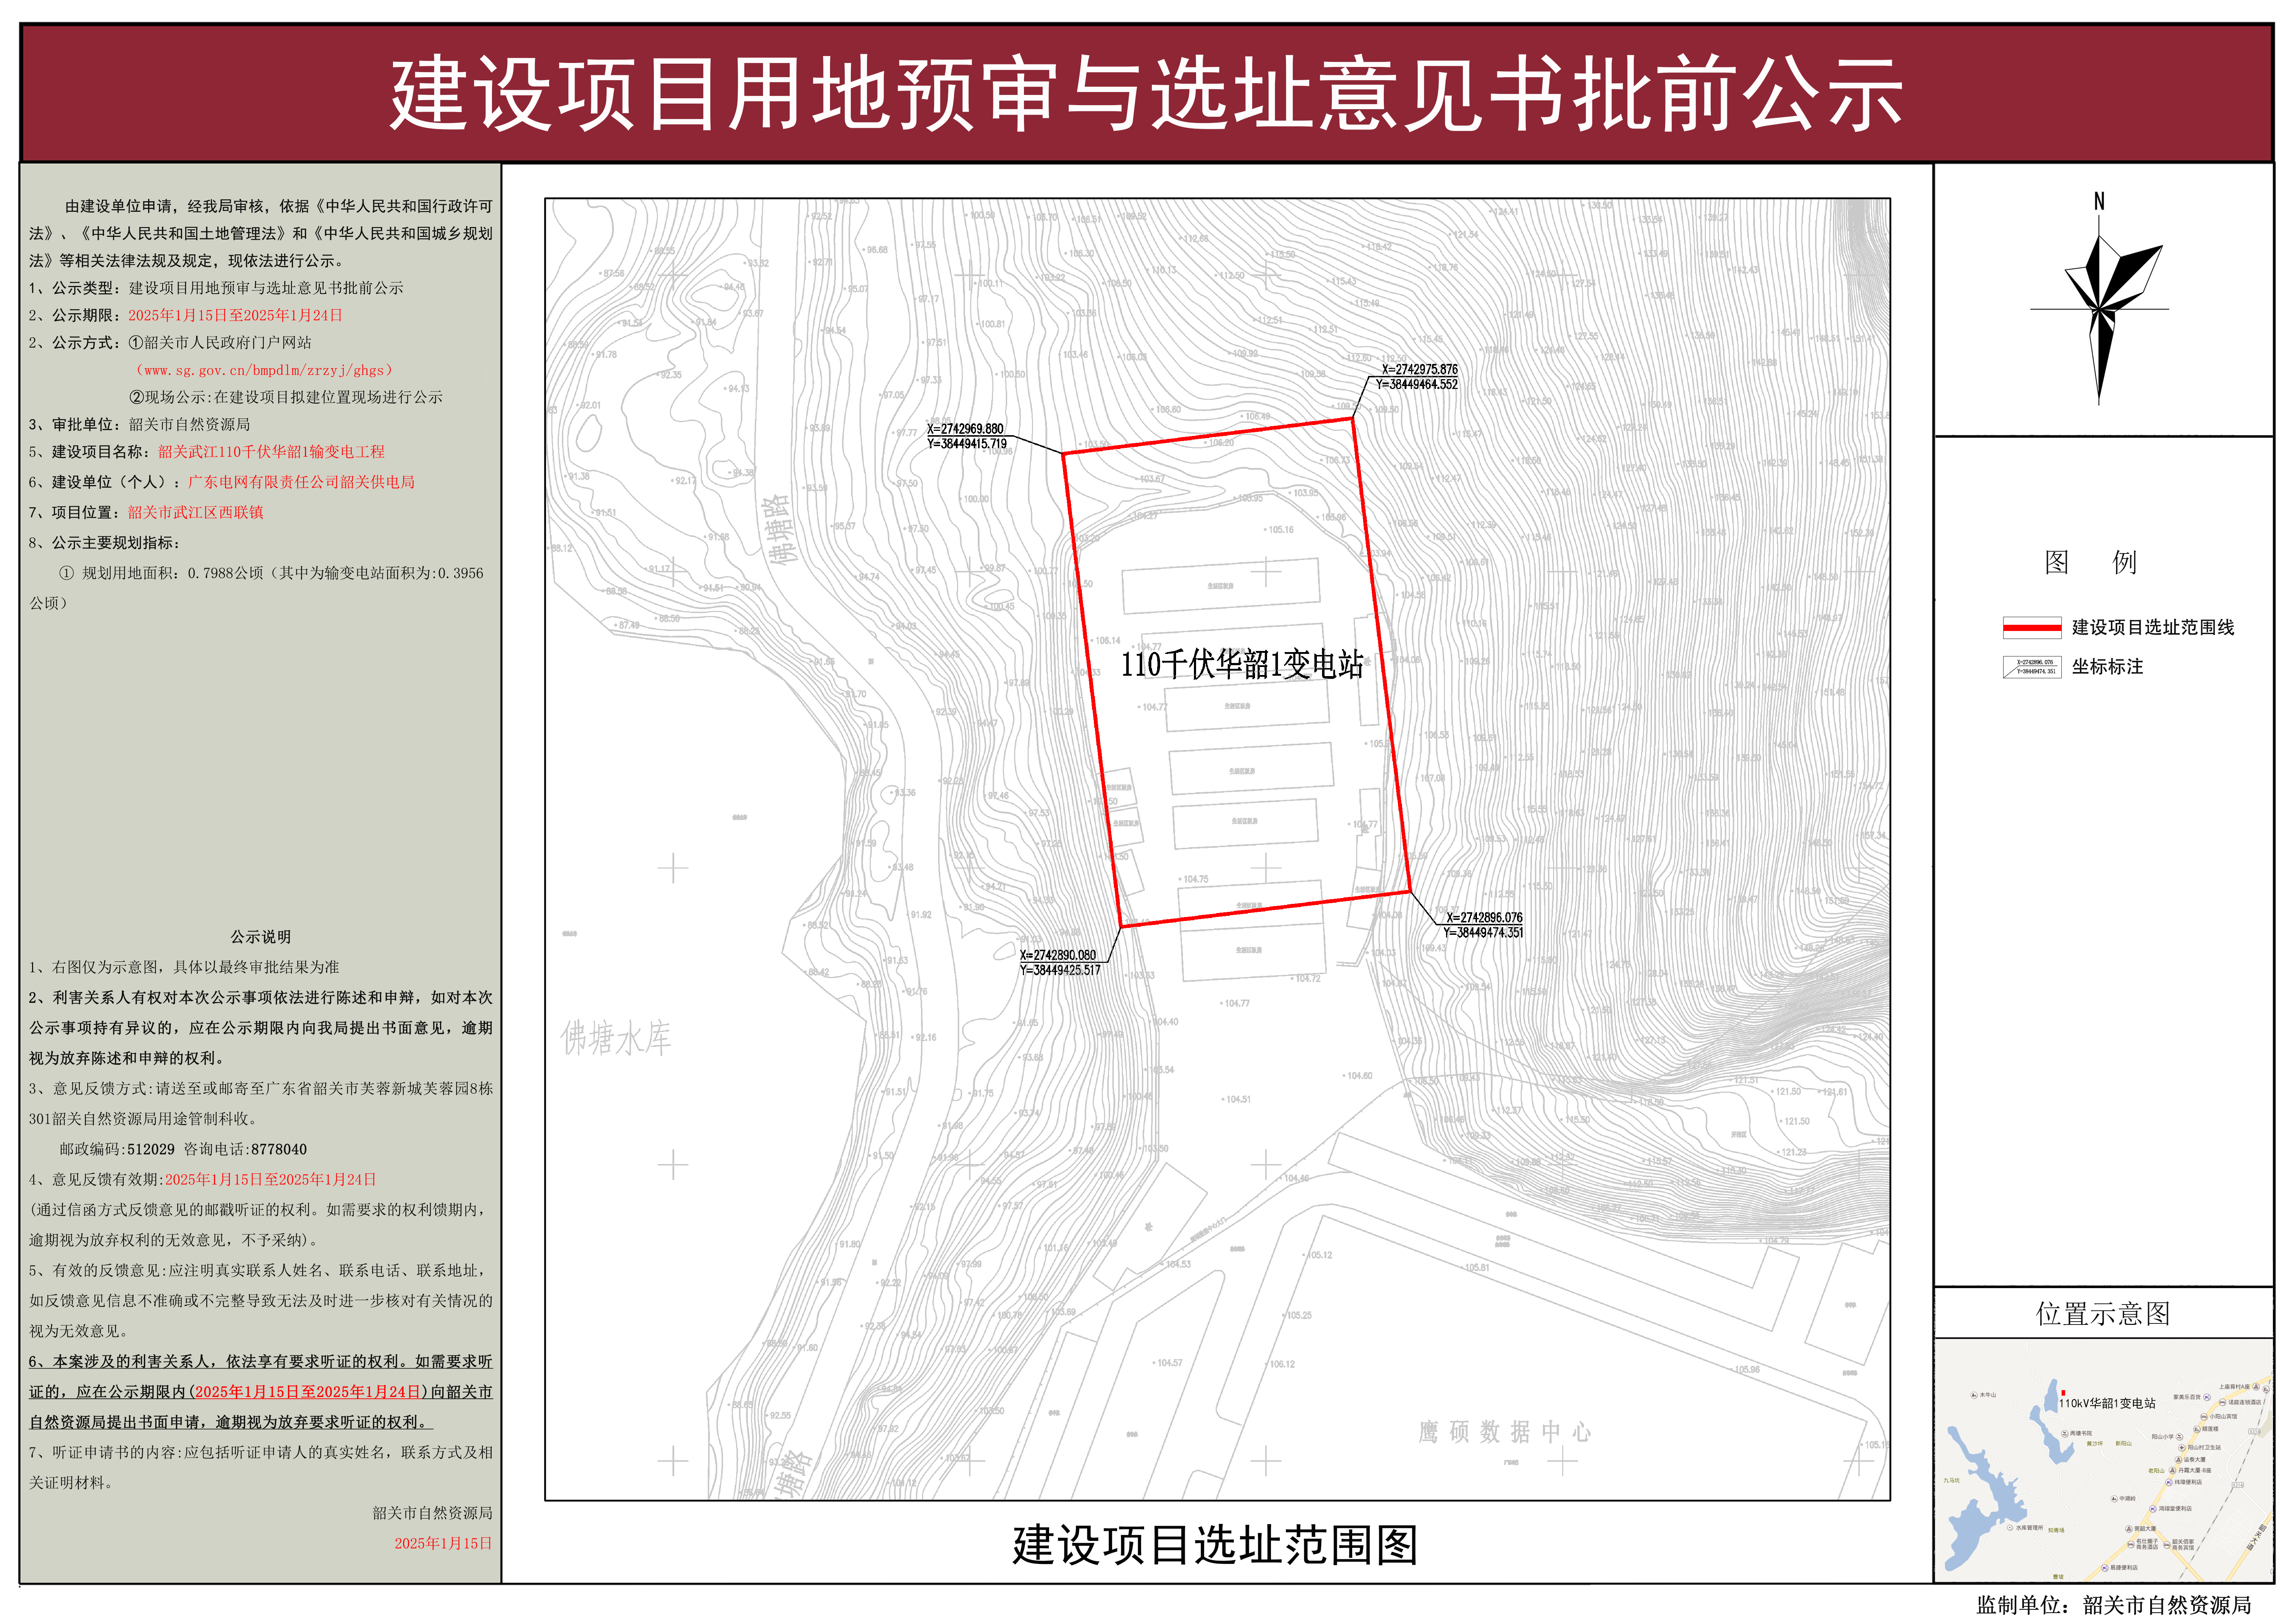
Task: Click the underlined item 6 hearing-rights paragraph
Action: [261, 1392]
